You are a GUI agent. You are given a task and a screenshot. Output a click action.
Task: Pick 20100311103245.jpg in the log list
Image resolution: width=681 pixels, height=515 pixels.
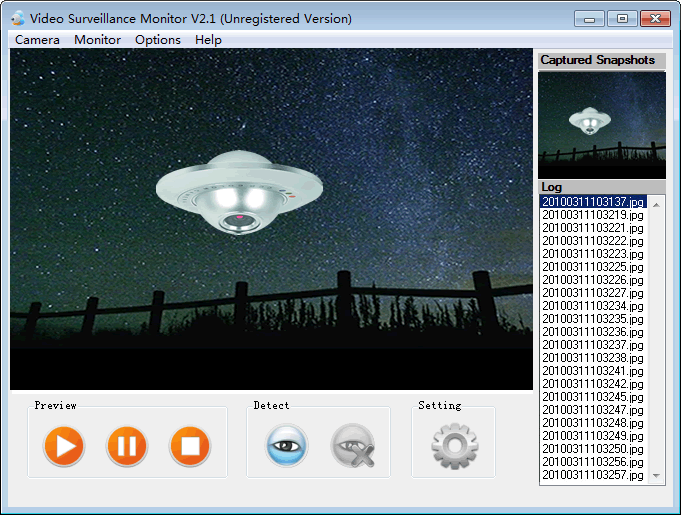click(594, 397)
